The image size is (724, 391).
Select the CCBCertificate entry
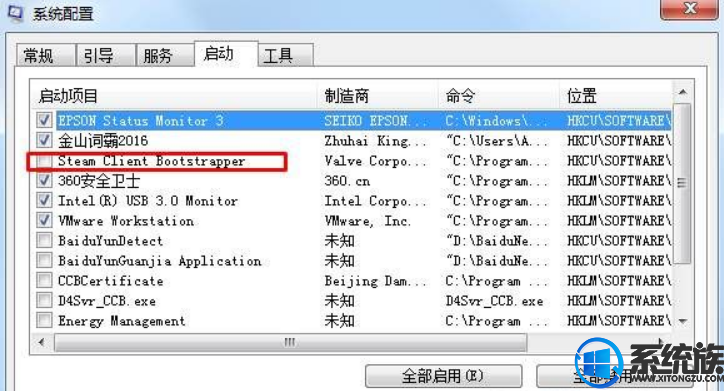coord(111,281)
